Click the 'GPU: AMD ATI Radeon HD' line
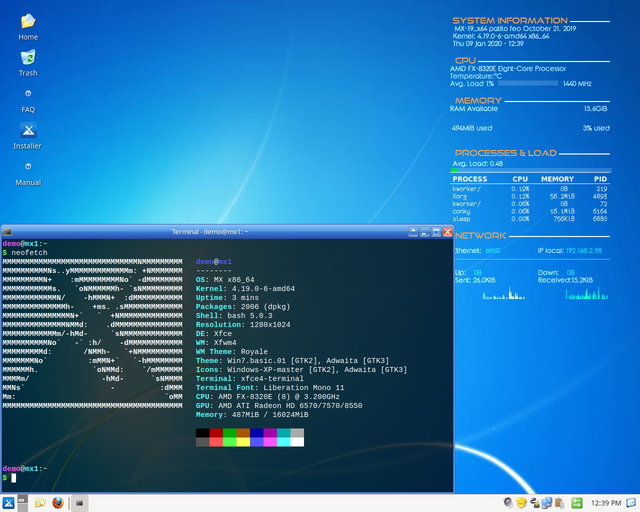Screen dimensions: 640x512 (279, 405)
